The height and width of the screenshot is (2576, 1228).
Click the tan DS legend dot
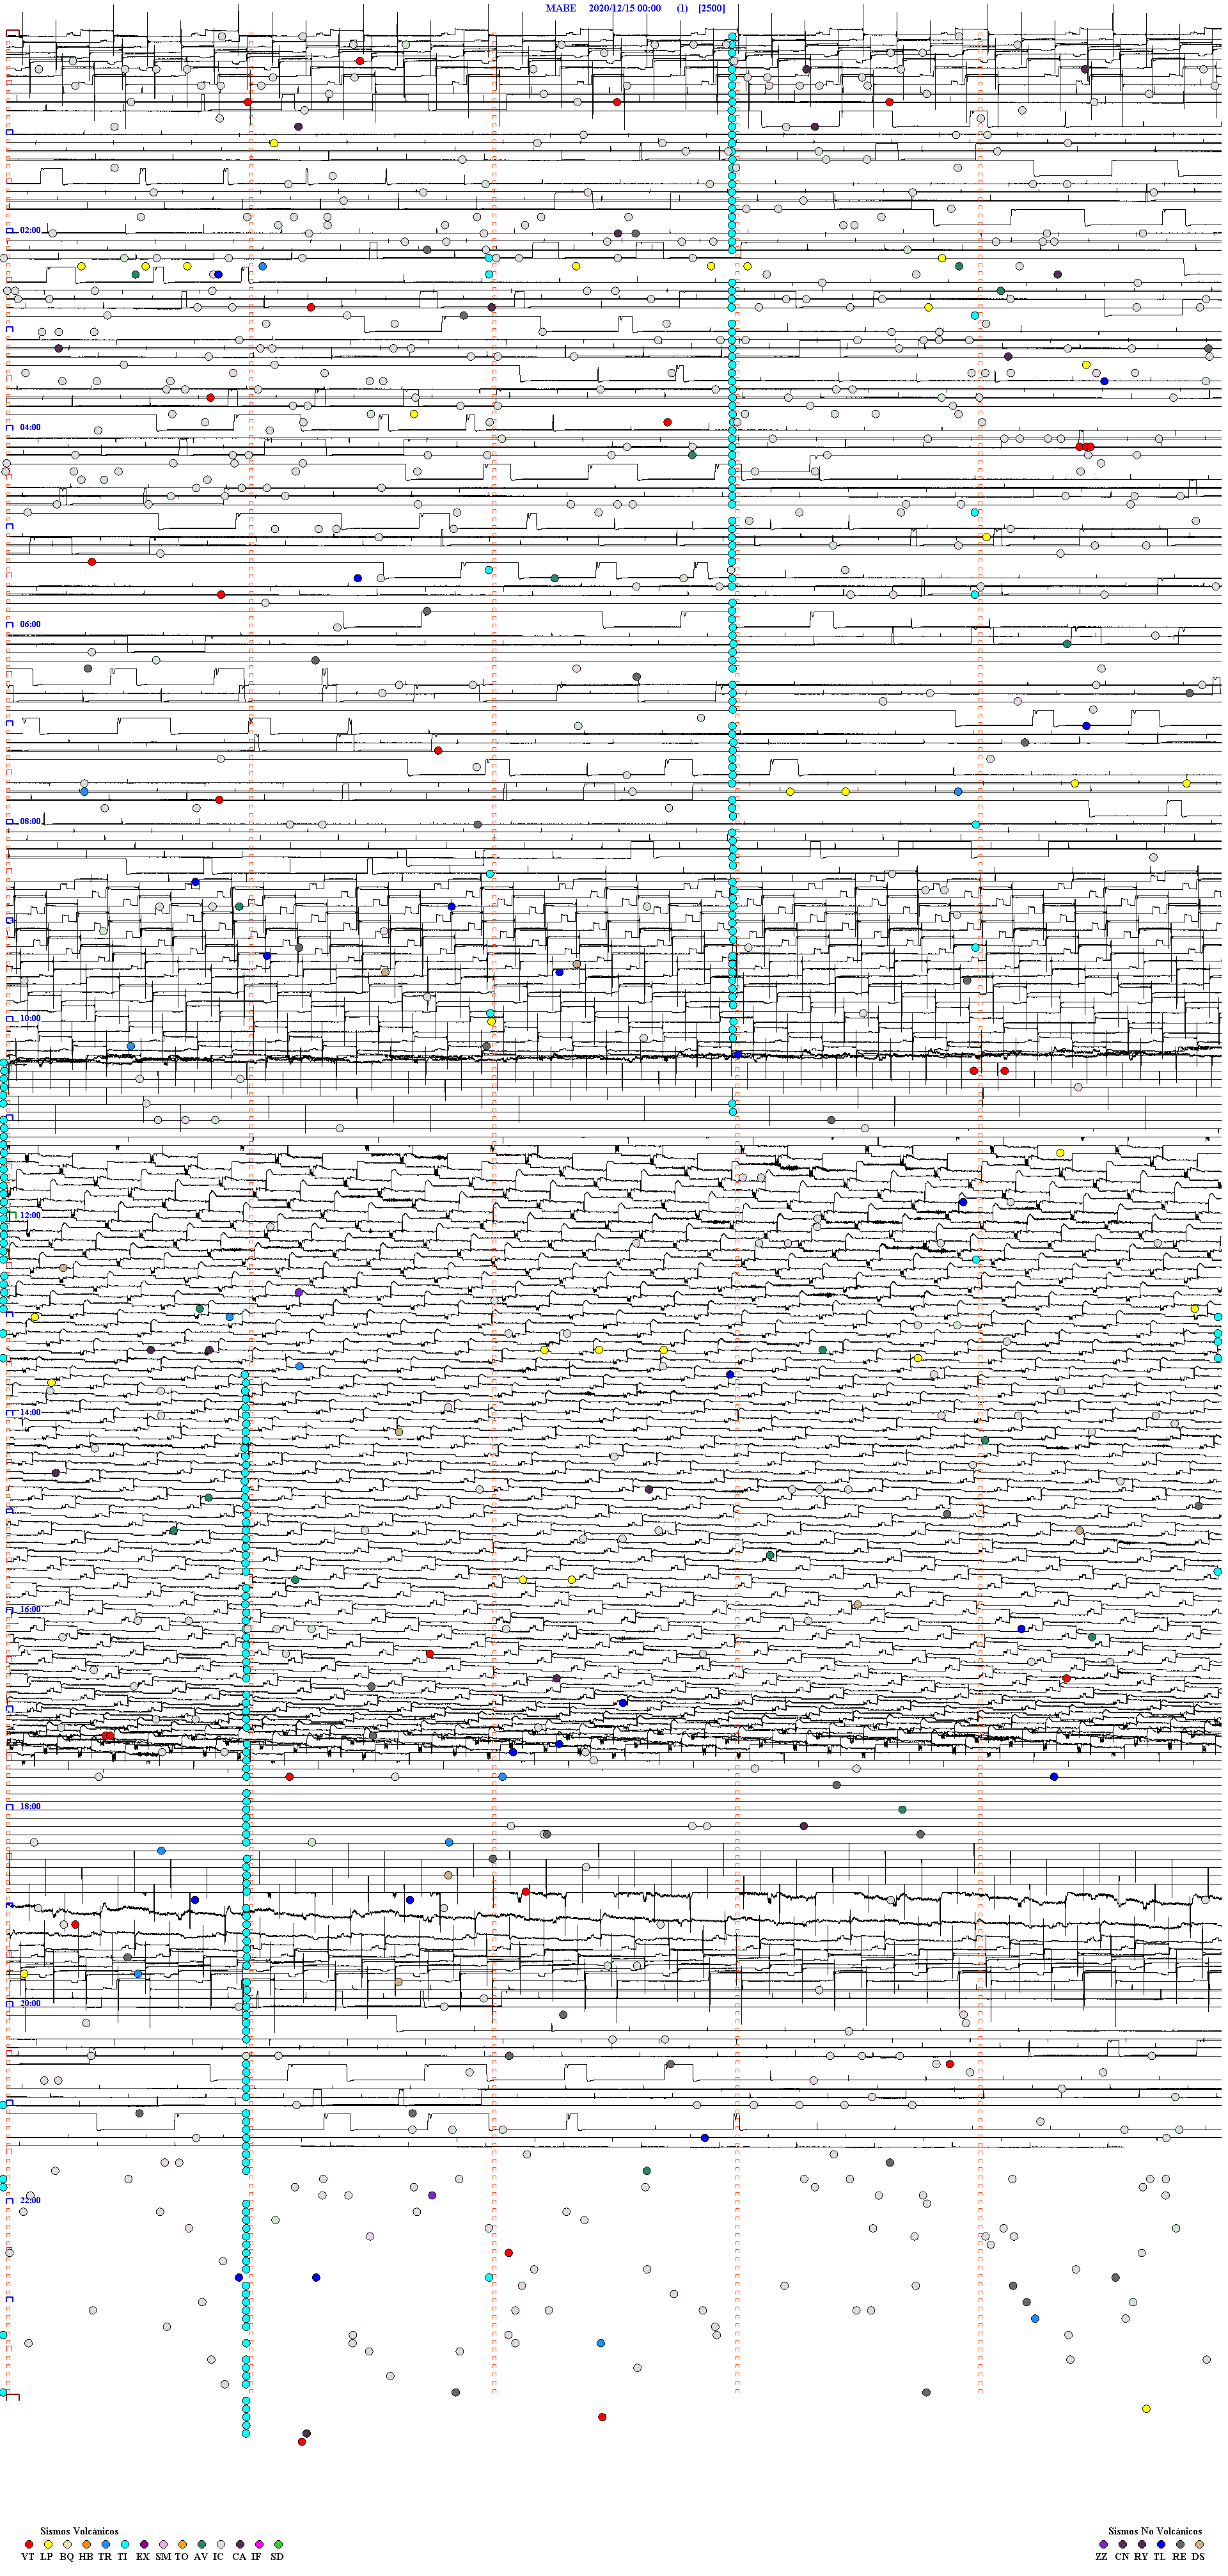click(1200, 2544)
